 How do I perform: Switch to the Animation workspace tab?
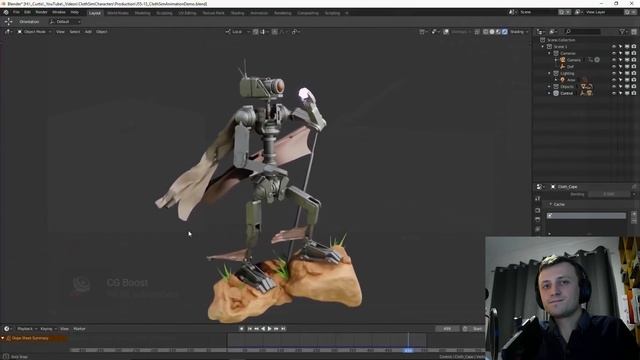pos(259,13)
